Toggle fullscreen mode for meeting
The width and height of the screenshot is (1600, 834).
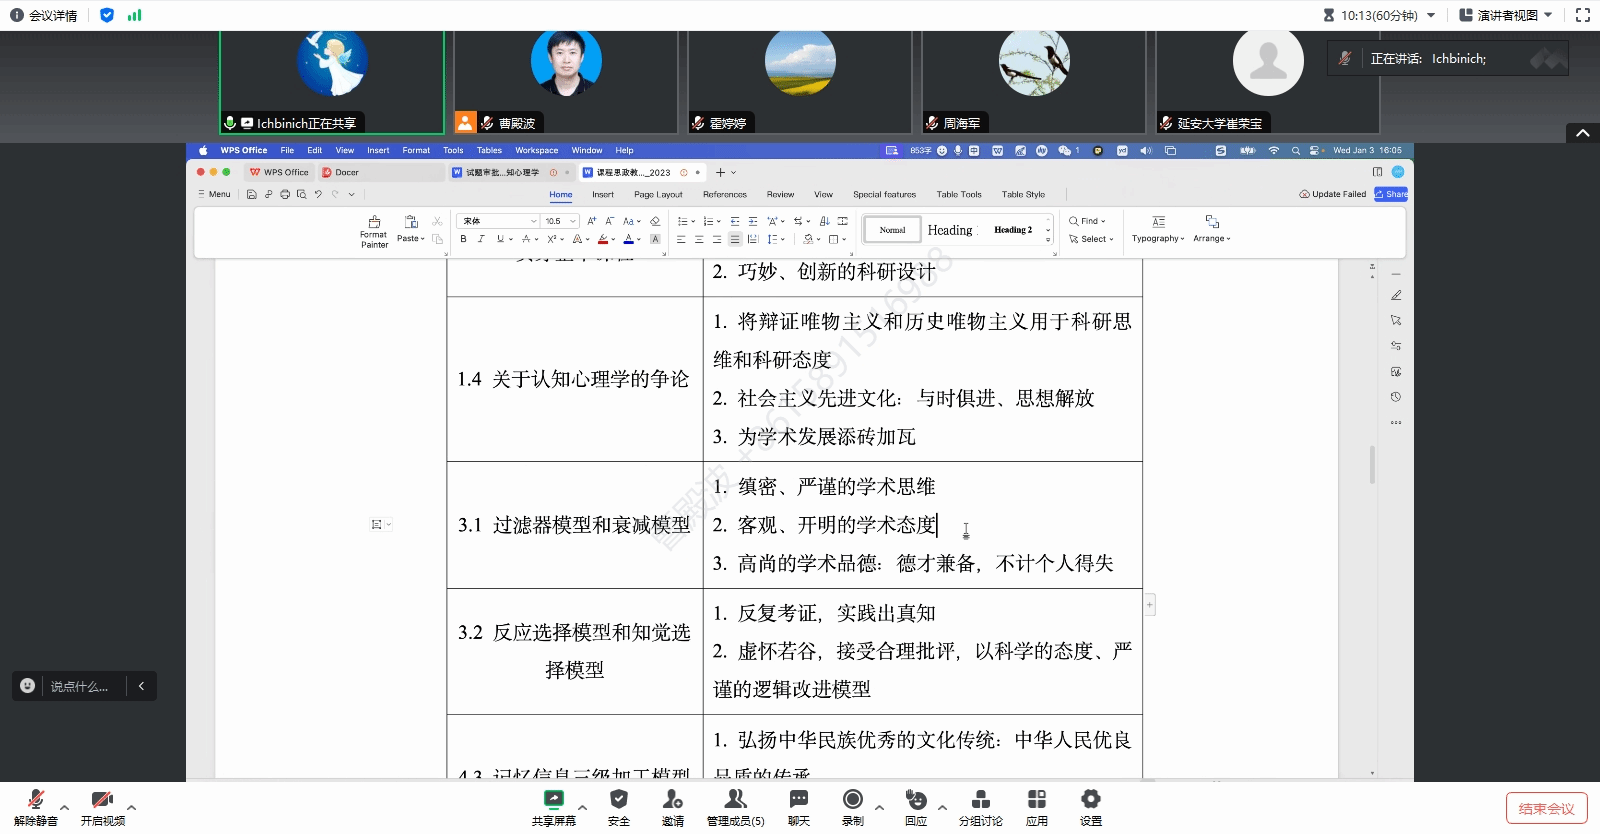[x=1582, y=15]
